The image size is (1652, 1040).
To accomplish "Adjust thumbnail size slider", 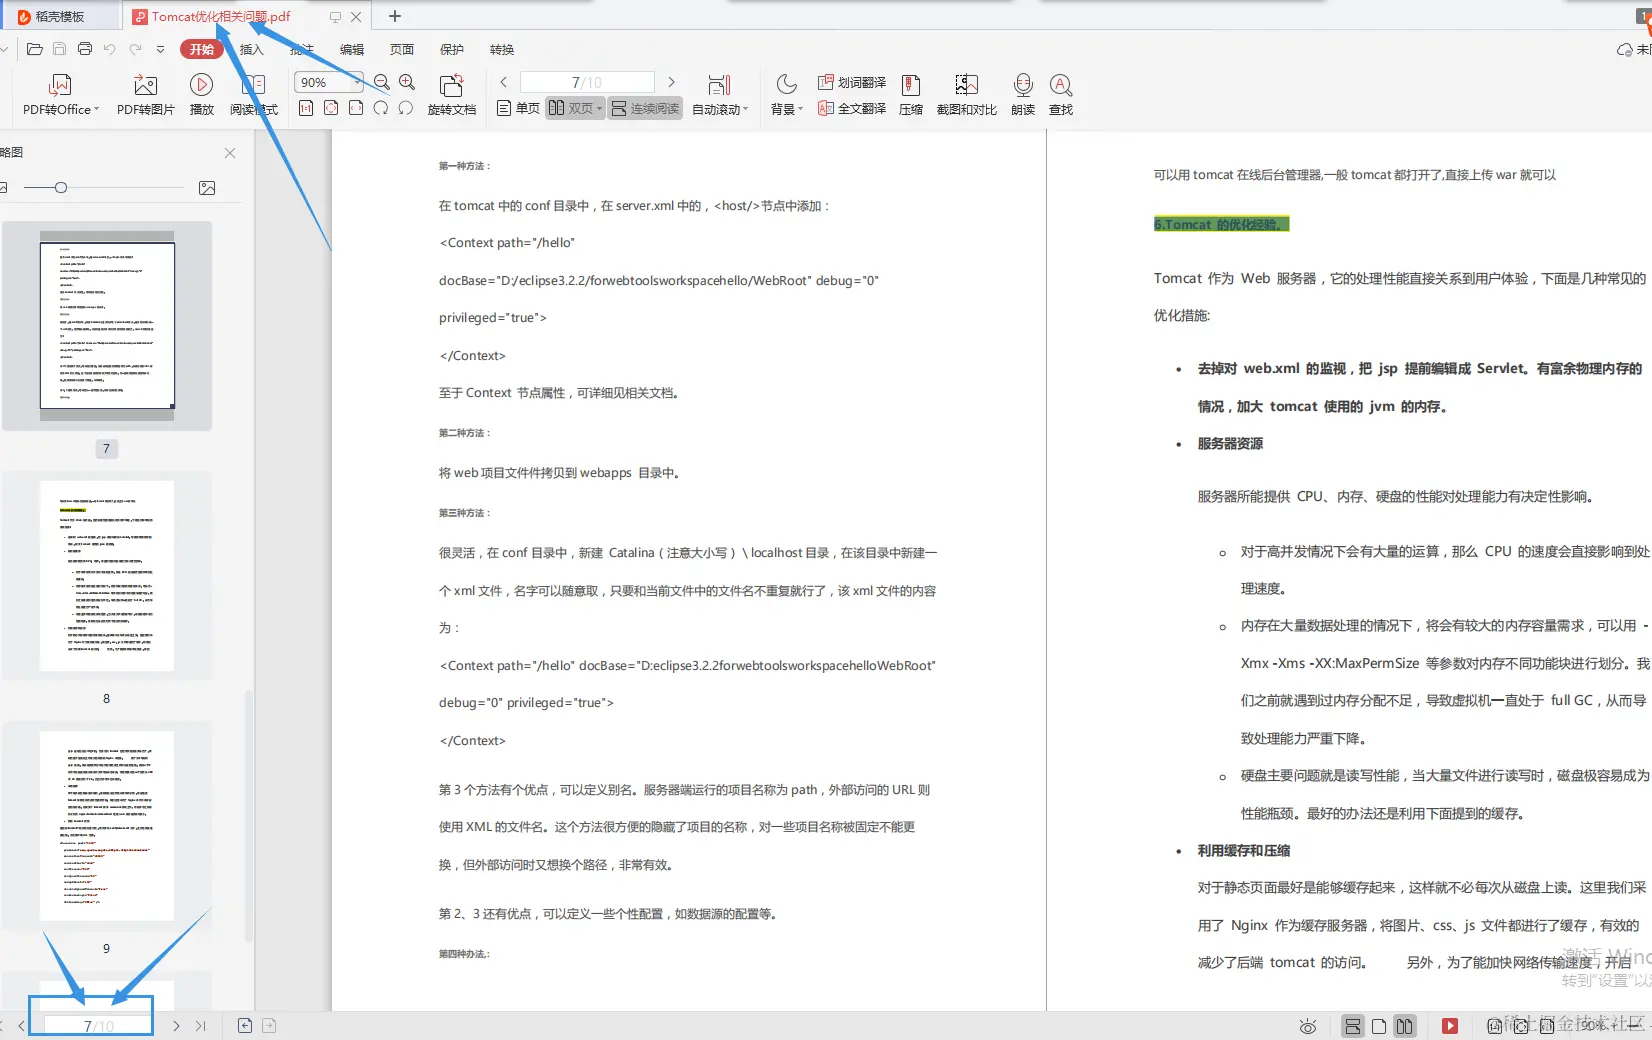I will (x=61, y=188).
